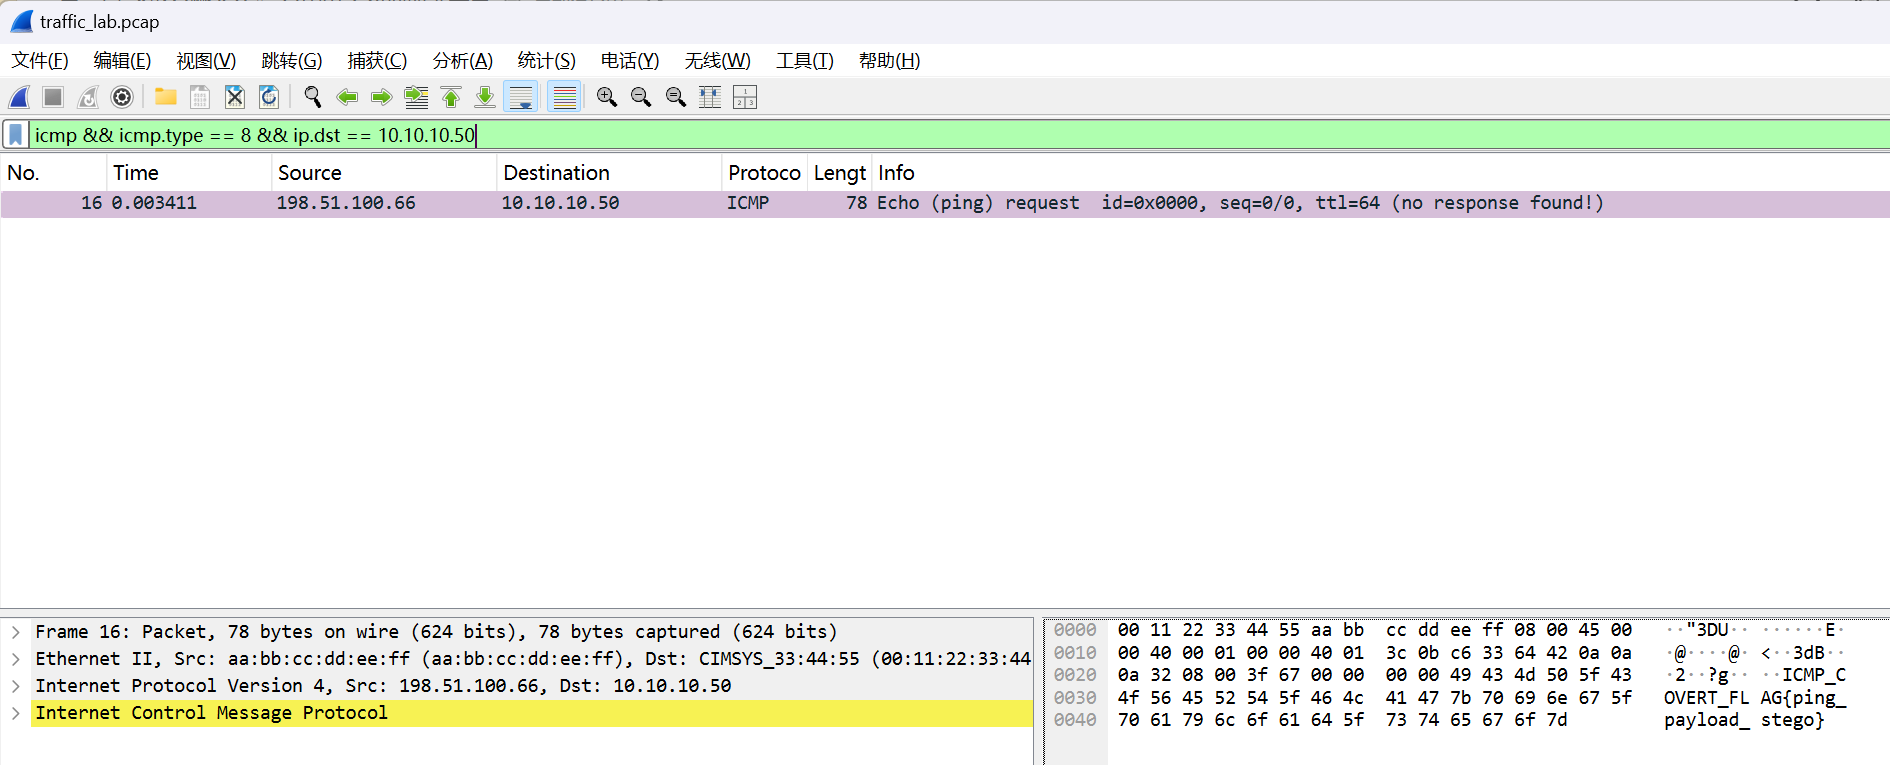Expand Internet Protocol Version 4 layer
The height and width of the screenshot is (765, 1890).
(x=16, y=686)
